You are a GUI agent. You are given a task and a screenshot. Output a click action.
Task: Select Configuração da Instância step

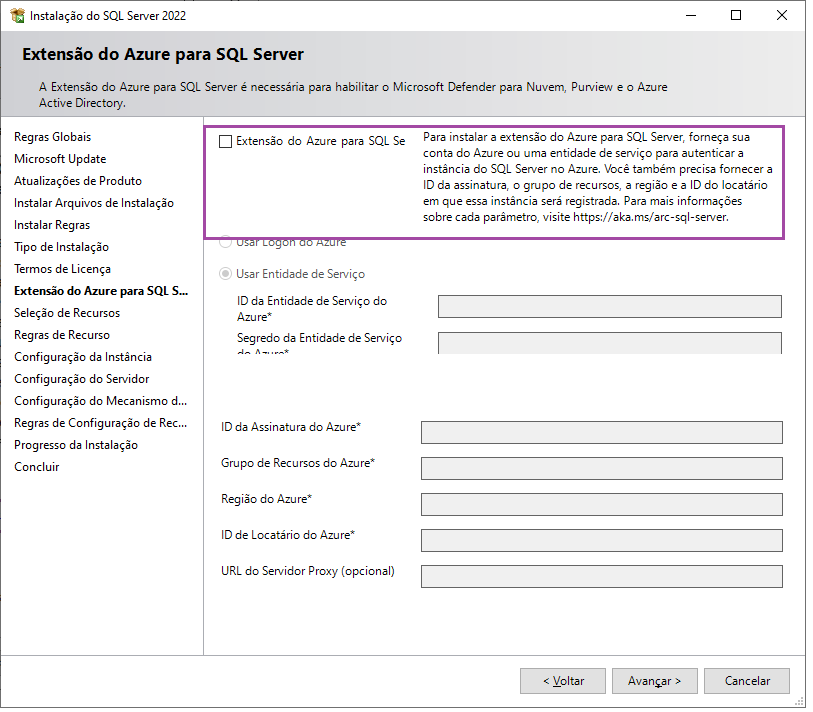click(83, 357)
